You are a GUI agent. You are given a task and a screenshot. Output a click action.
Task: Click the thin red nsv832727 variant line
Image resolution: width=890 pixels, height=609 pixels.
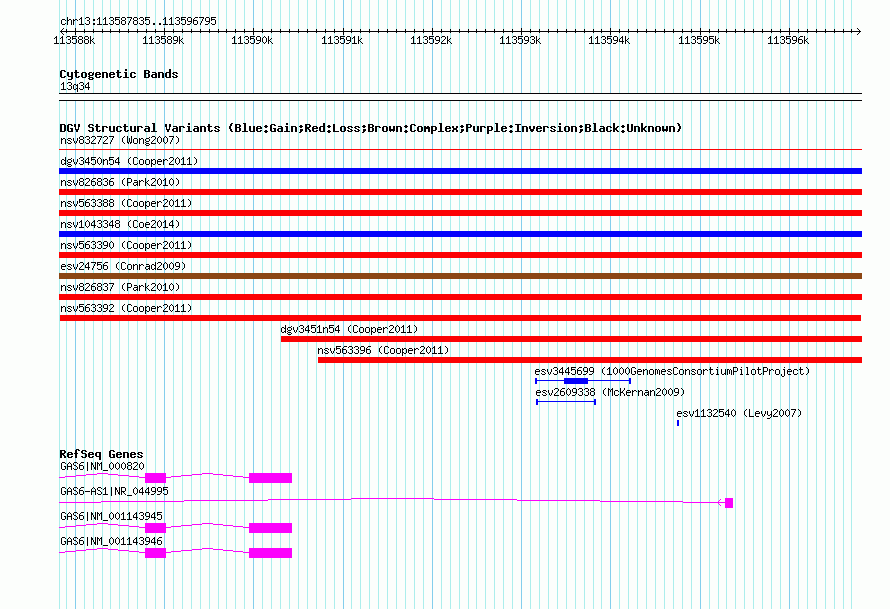coord(460,150)
